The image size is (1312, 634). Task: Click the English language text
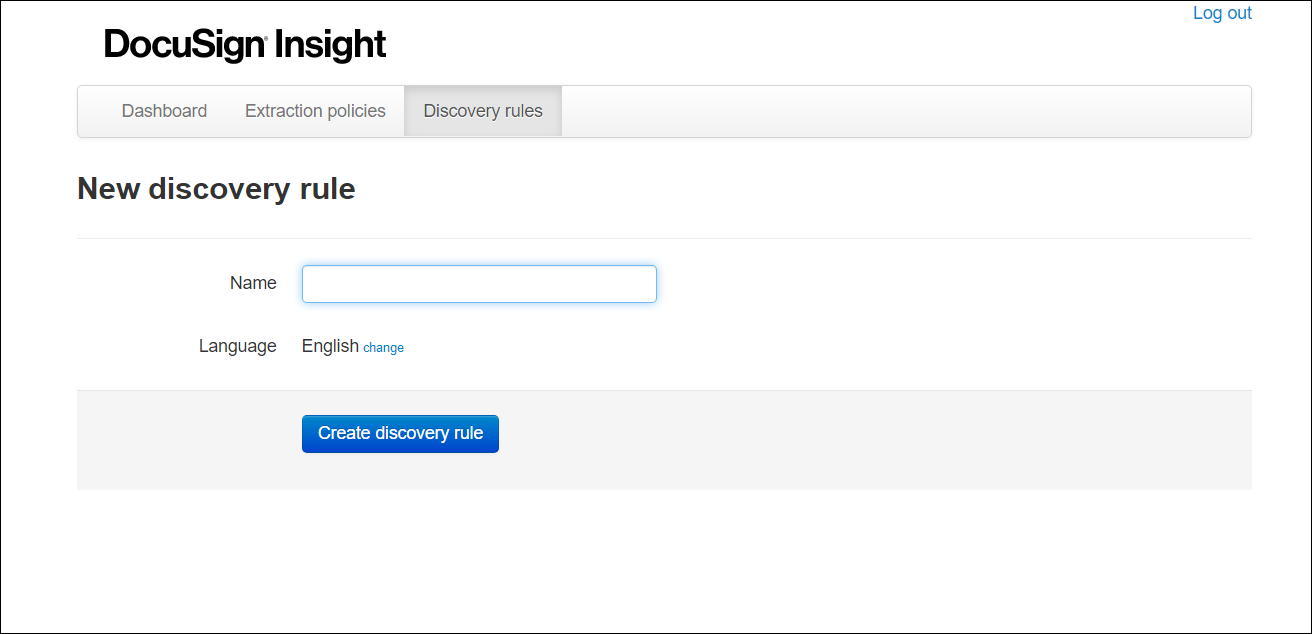[330, 345]
